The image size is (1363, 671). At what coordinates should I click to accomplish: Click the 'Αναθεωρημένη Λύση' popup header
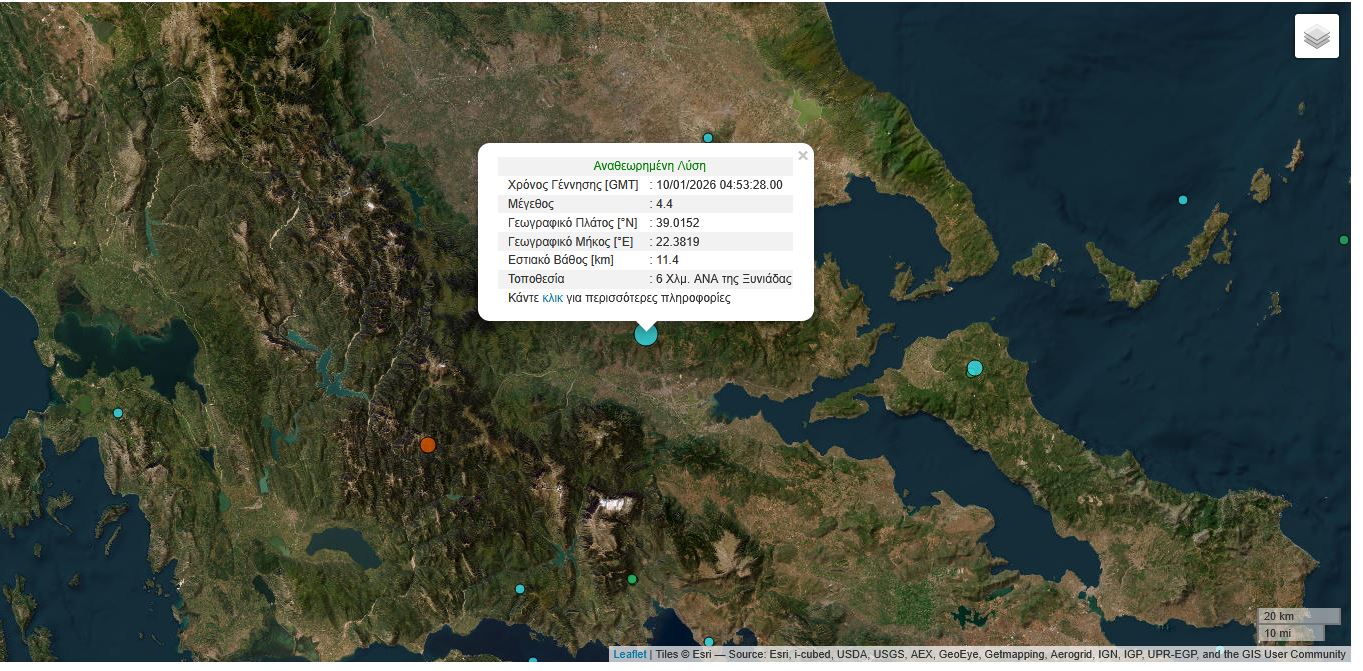(x=649, y=166)
